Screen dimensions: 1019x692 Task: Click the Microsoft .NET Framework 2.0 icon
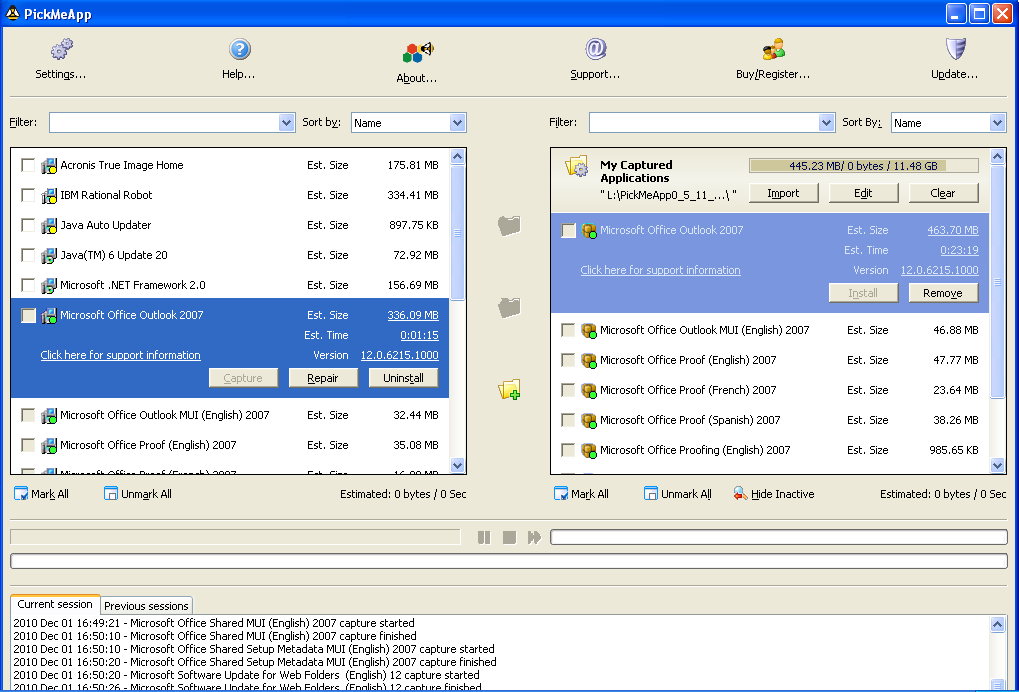point(49,285)
